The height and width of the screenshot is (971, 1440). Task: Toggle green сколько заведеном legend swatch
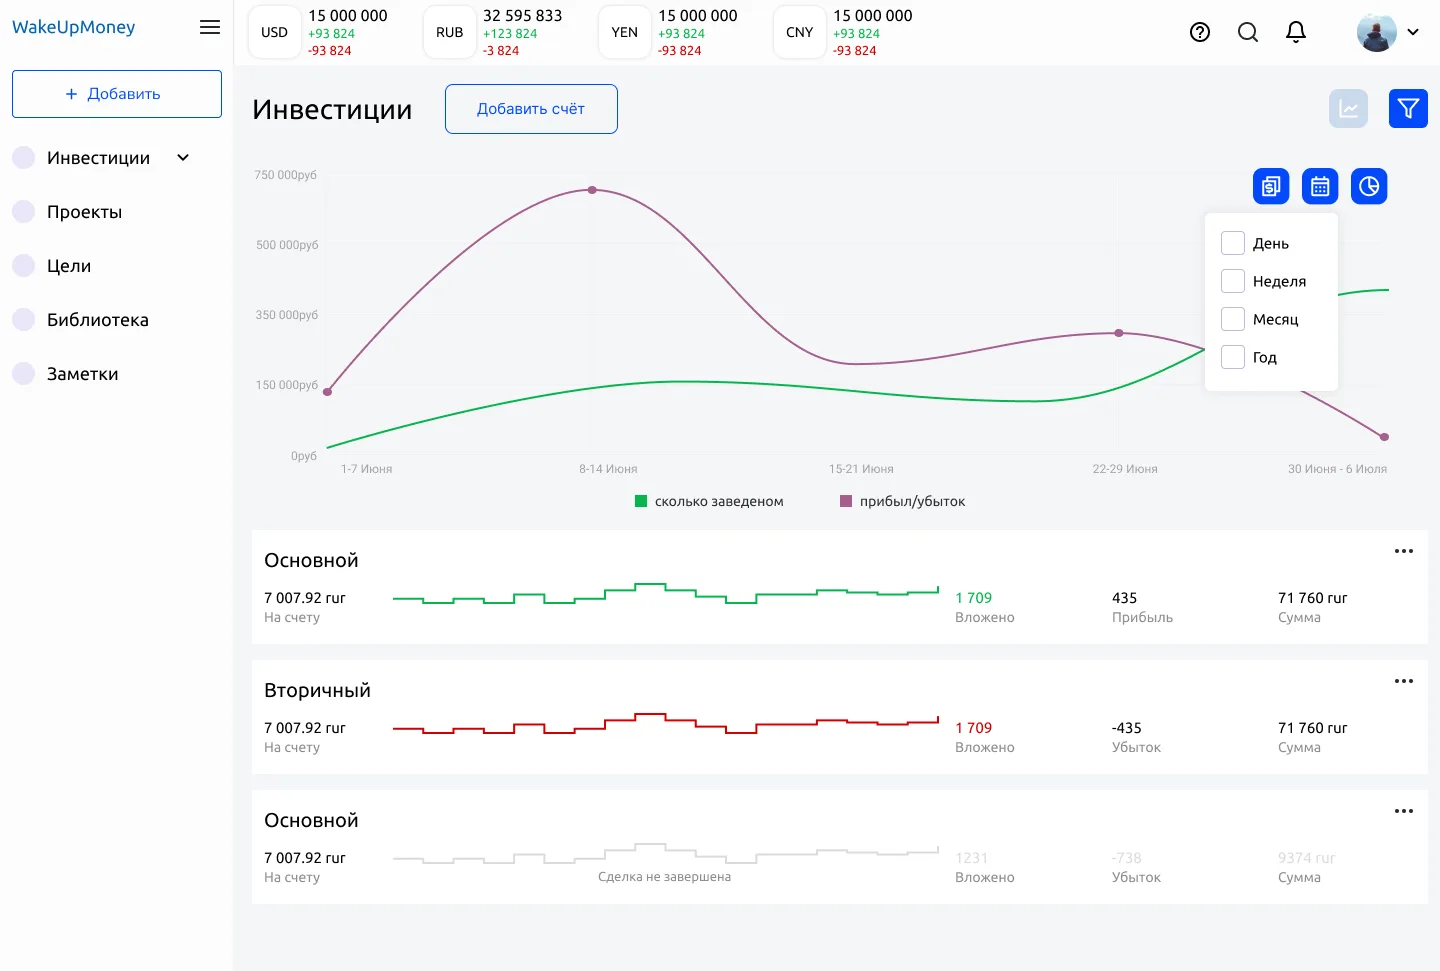641,501
